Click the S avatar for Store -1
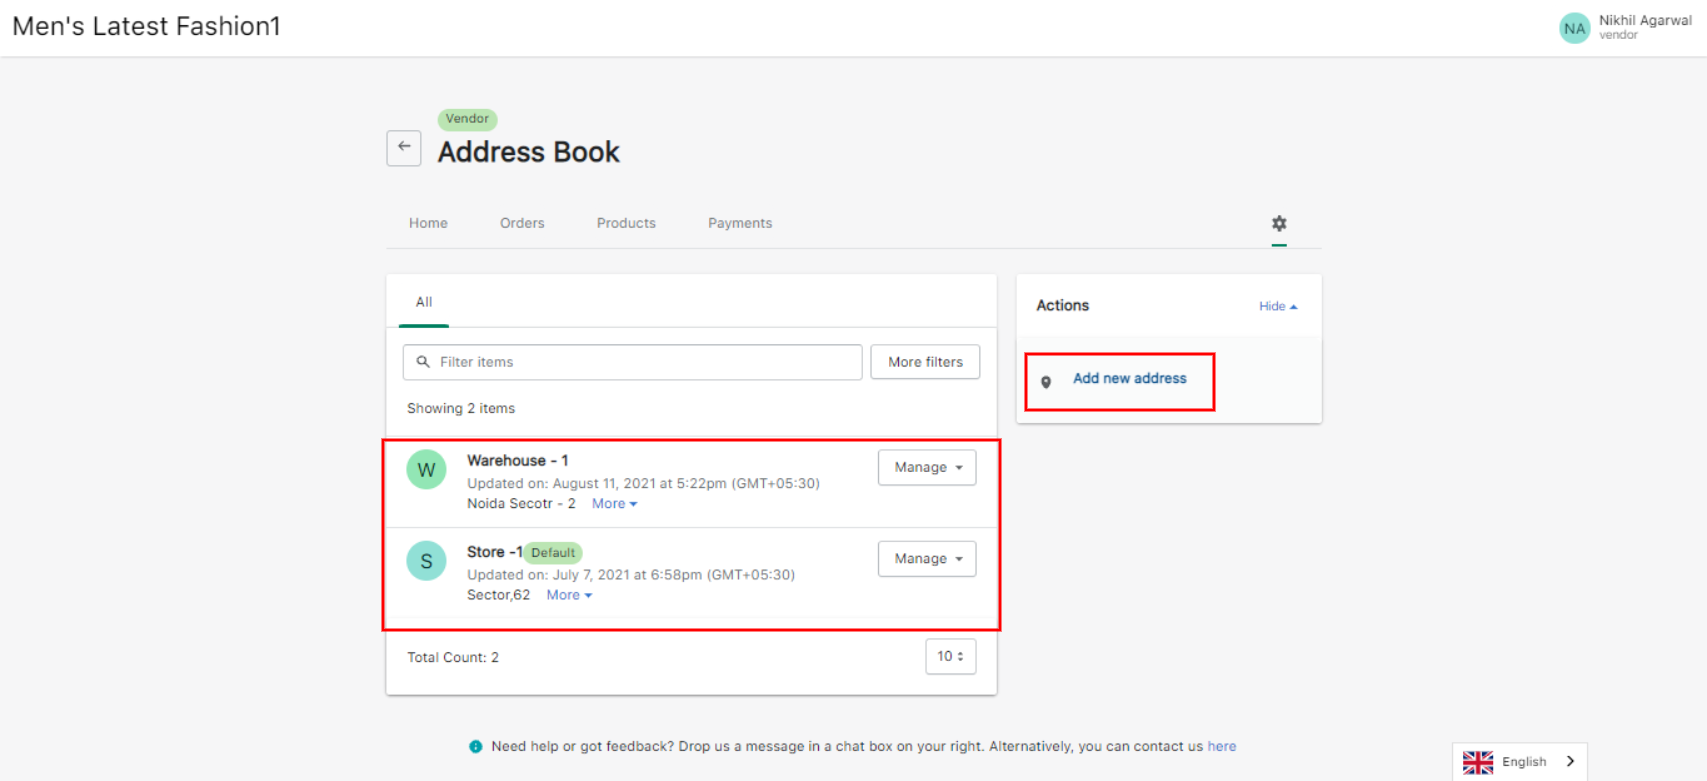The image size is (1707, 781). pos(427,561)
